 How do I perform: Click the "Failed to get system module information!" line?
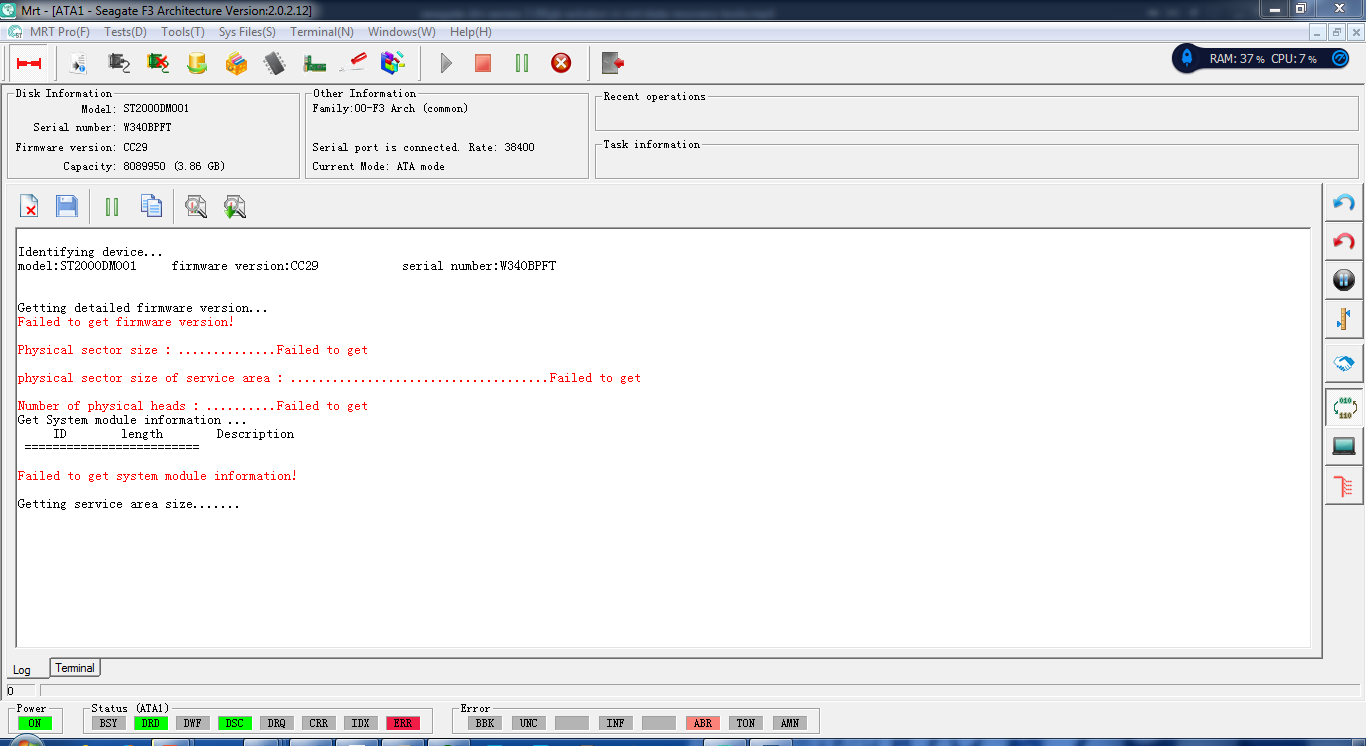tap(157, 476)
